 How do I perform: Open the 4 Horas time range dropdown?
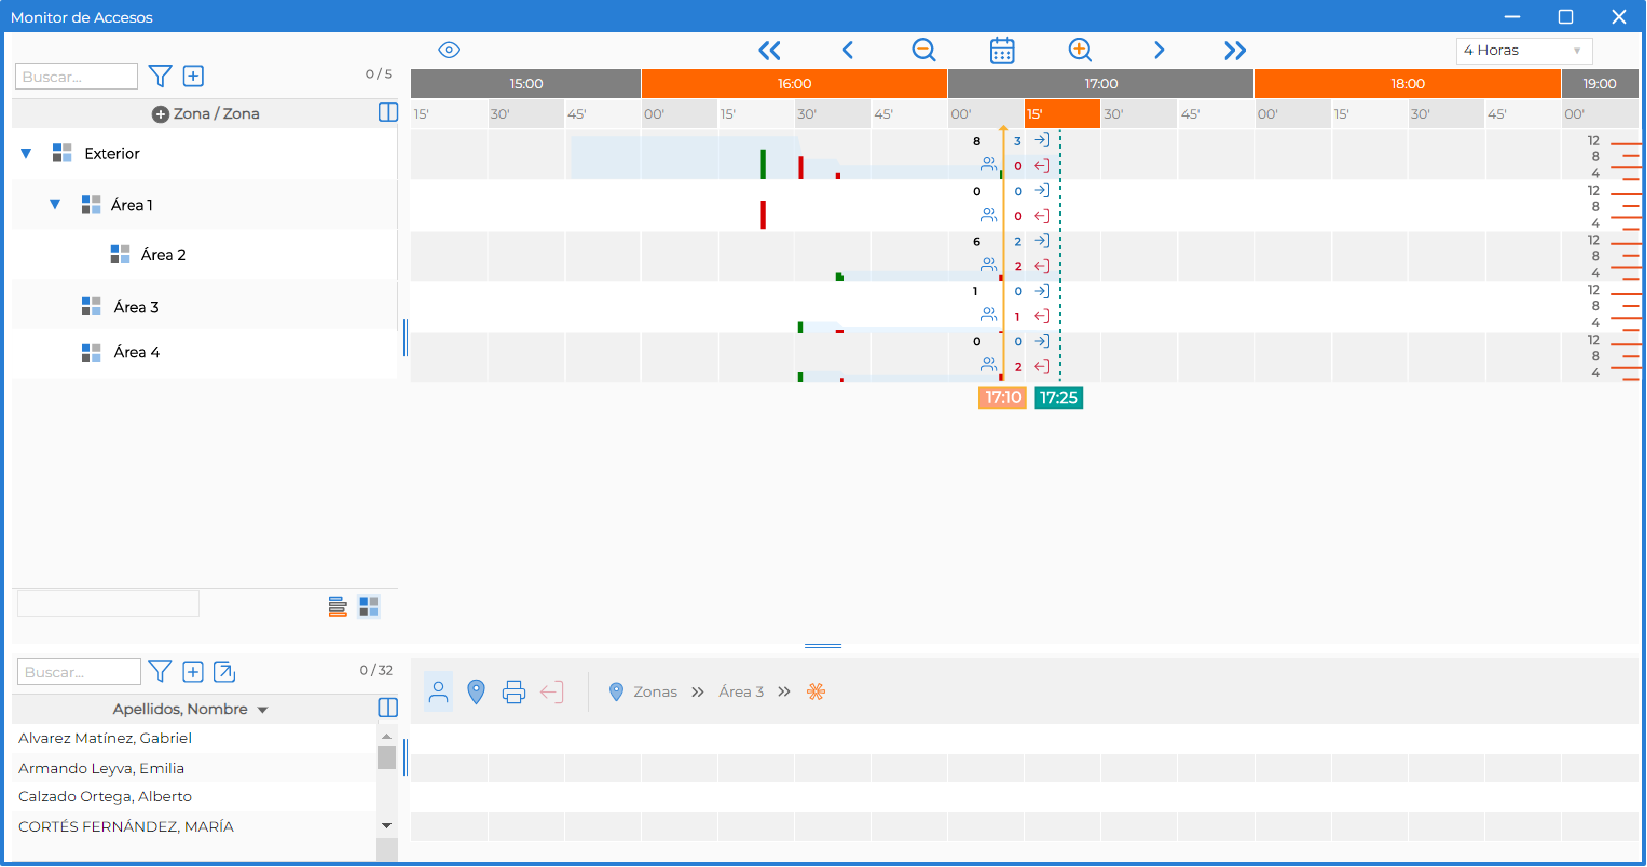(1523, 50)
